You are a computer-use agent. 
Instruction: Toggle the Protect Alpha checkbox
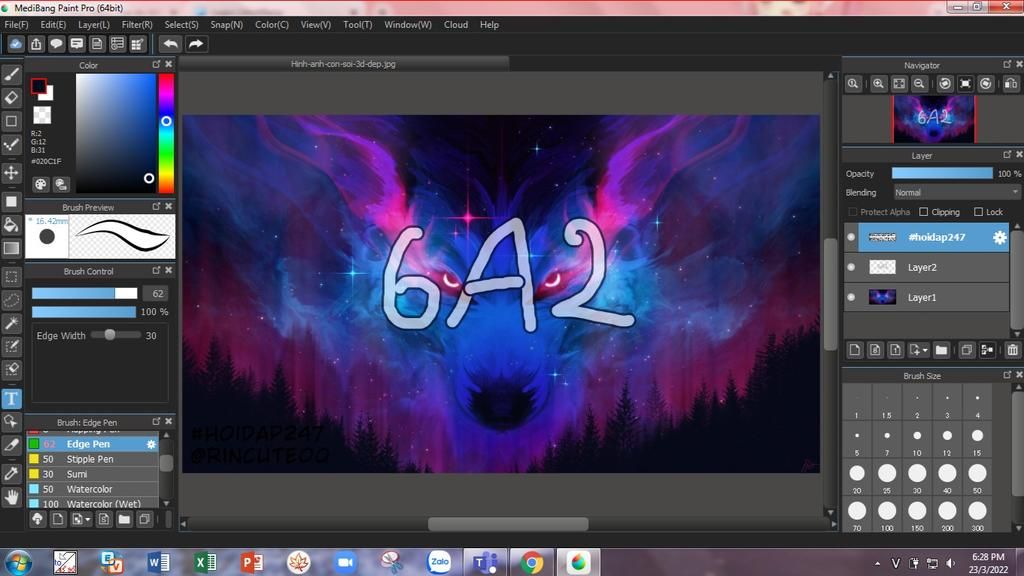852,212
